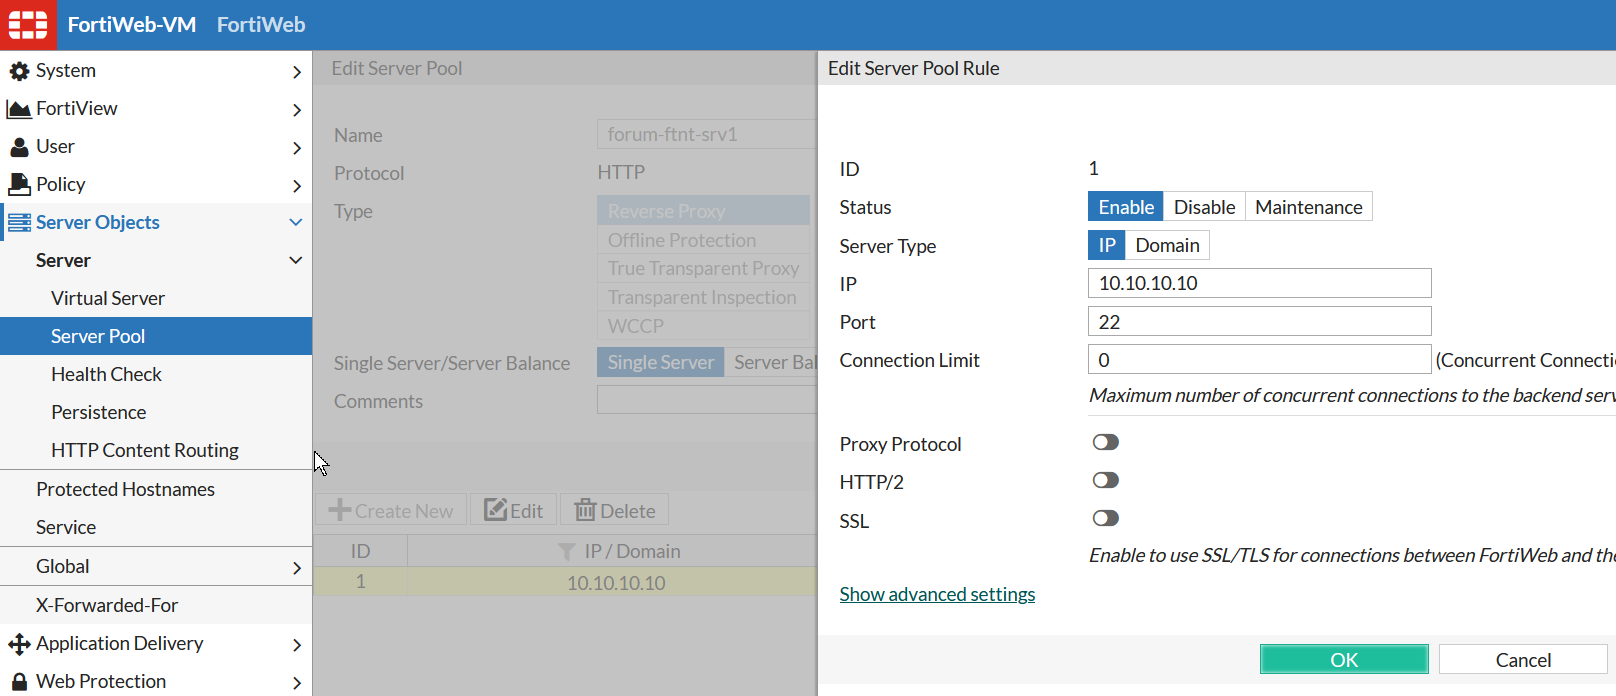This screenshot has width=1616, height=696.
Task: Click the System gear icon
Action: coord(19,71)
